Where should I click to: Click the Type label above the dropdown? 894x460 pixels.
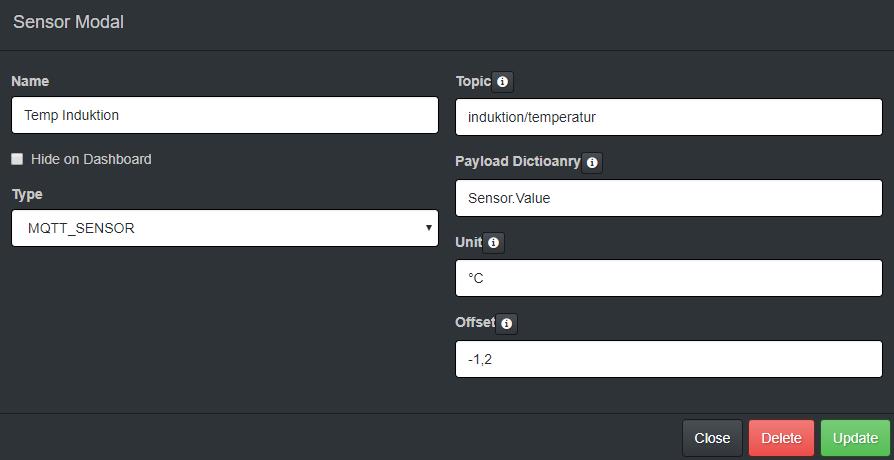click(x=27, y=194)
